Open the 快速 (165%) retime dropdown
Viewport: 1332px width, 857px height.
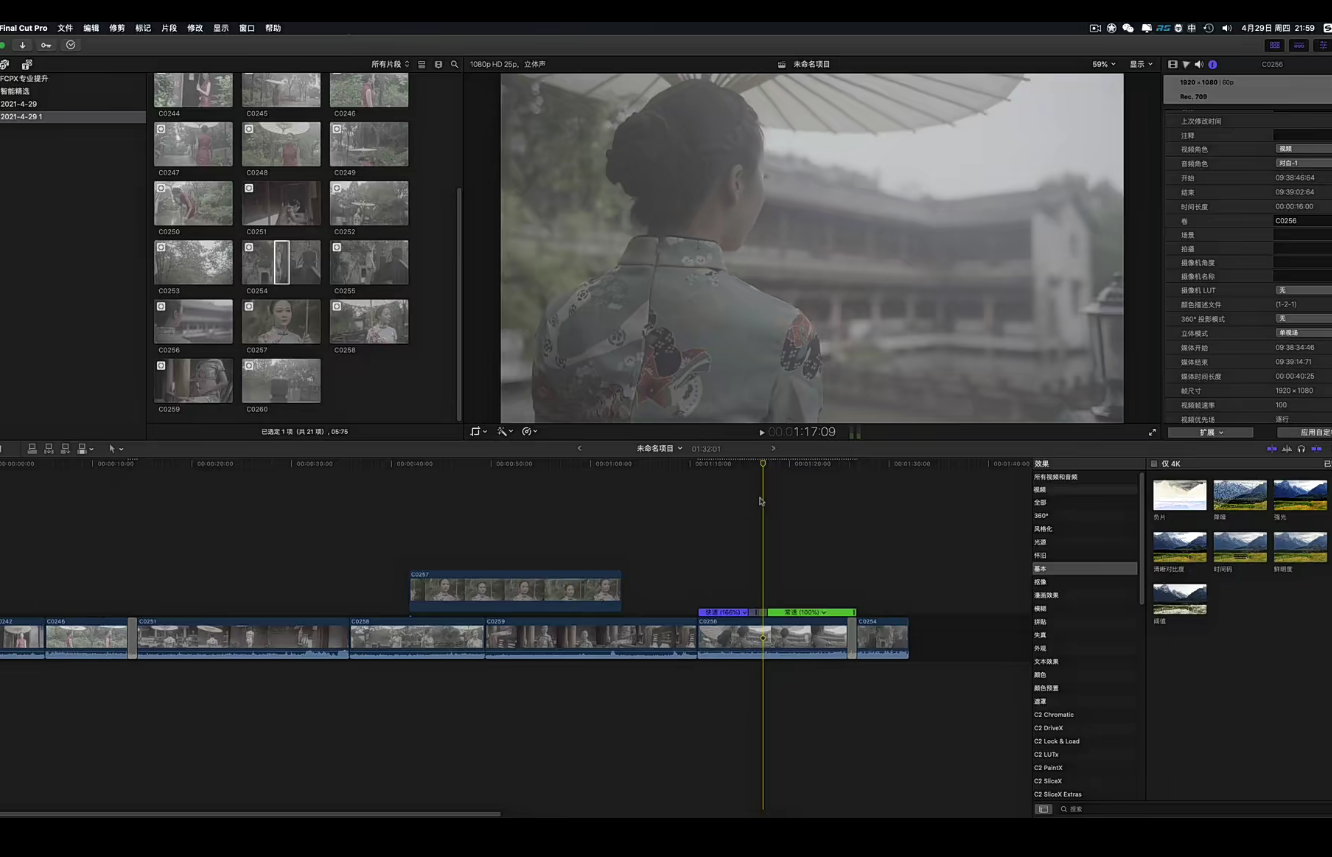723,612
